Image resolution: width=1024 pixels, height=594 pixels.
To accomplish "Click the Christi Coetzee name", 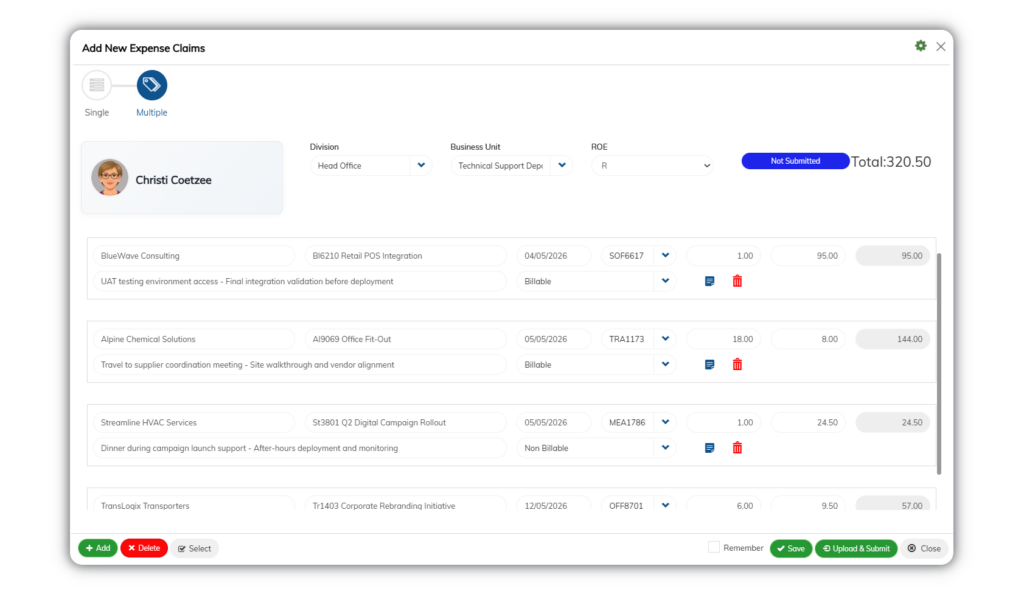I will [173, 180].
